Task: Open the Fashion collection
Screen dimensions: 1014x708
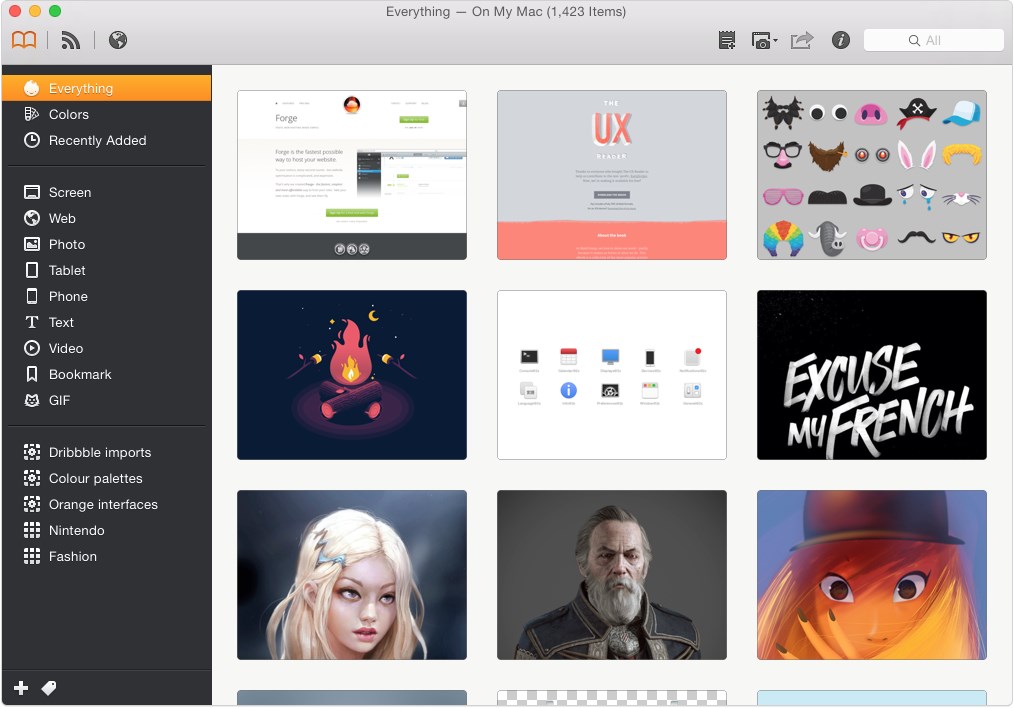Action: pyautogui.click(x=107, y=556)
